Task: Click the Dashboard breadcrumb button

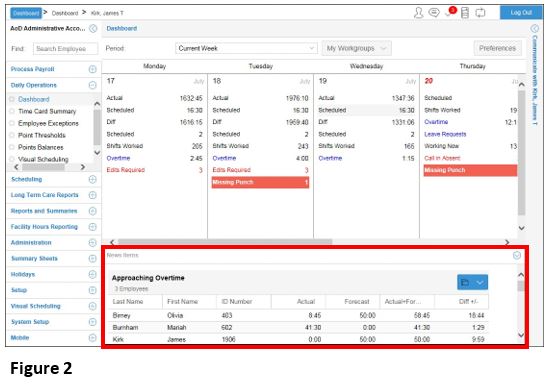Action: (x=26, y=13)
